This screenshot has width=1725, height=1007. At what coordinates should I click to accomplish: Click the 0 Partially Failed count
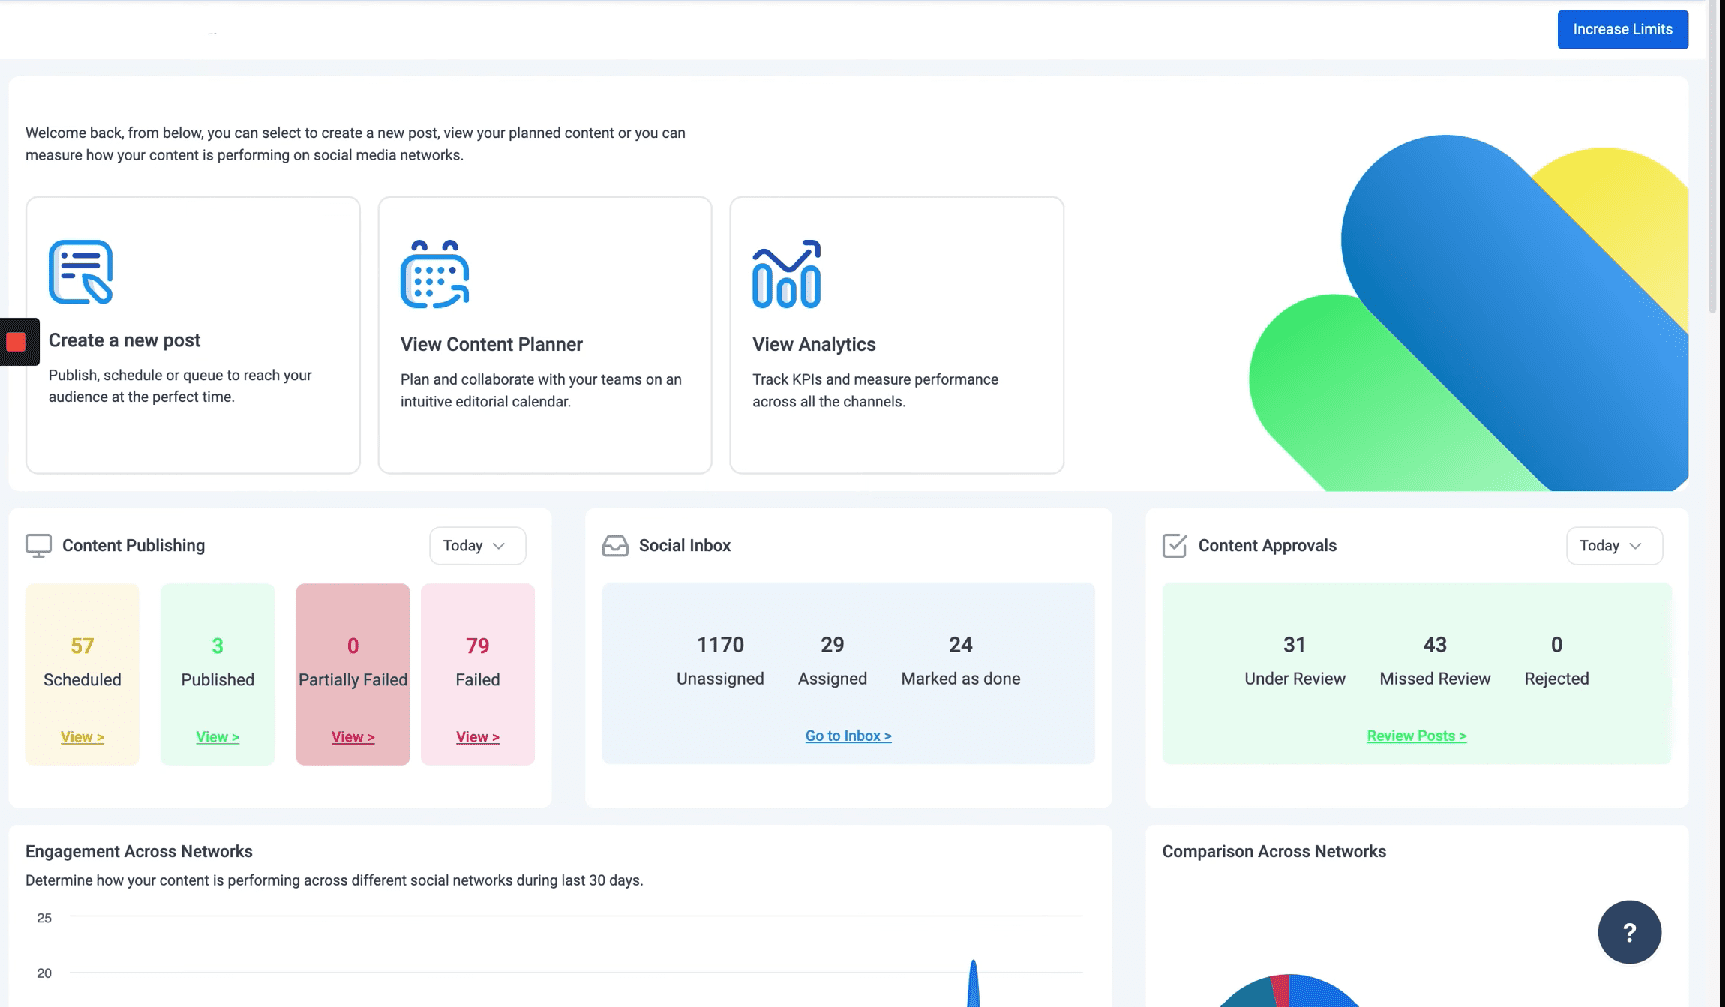[353, 646]
